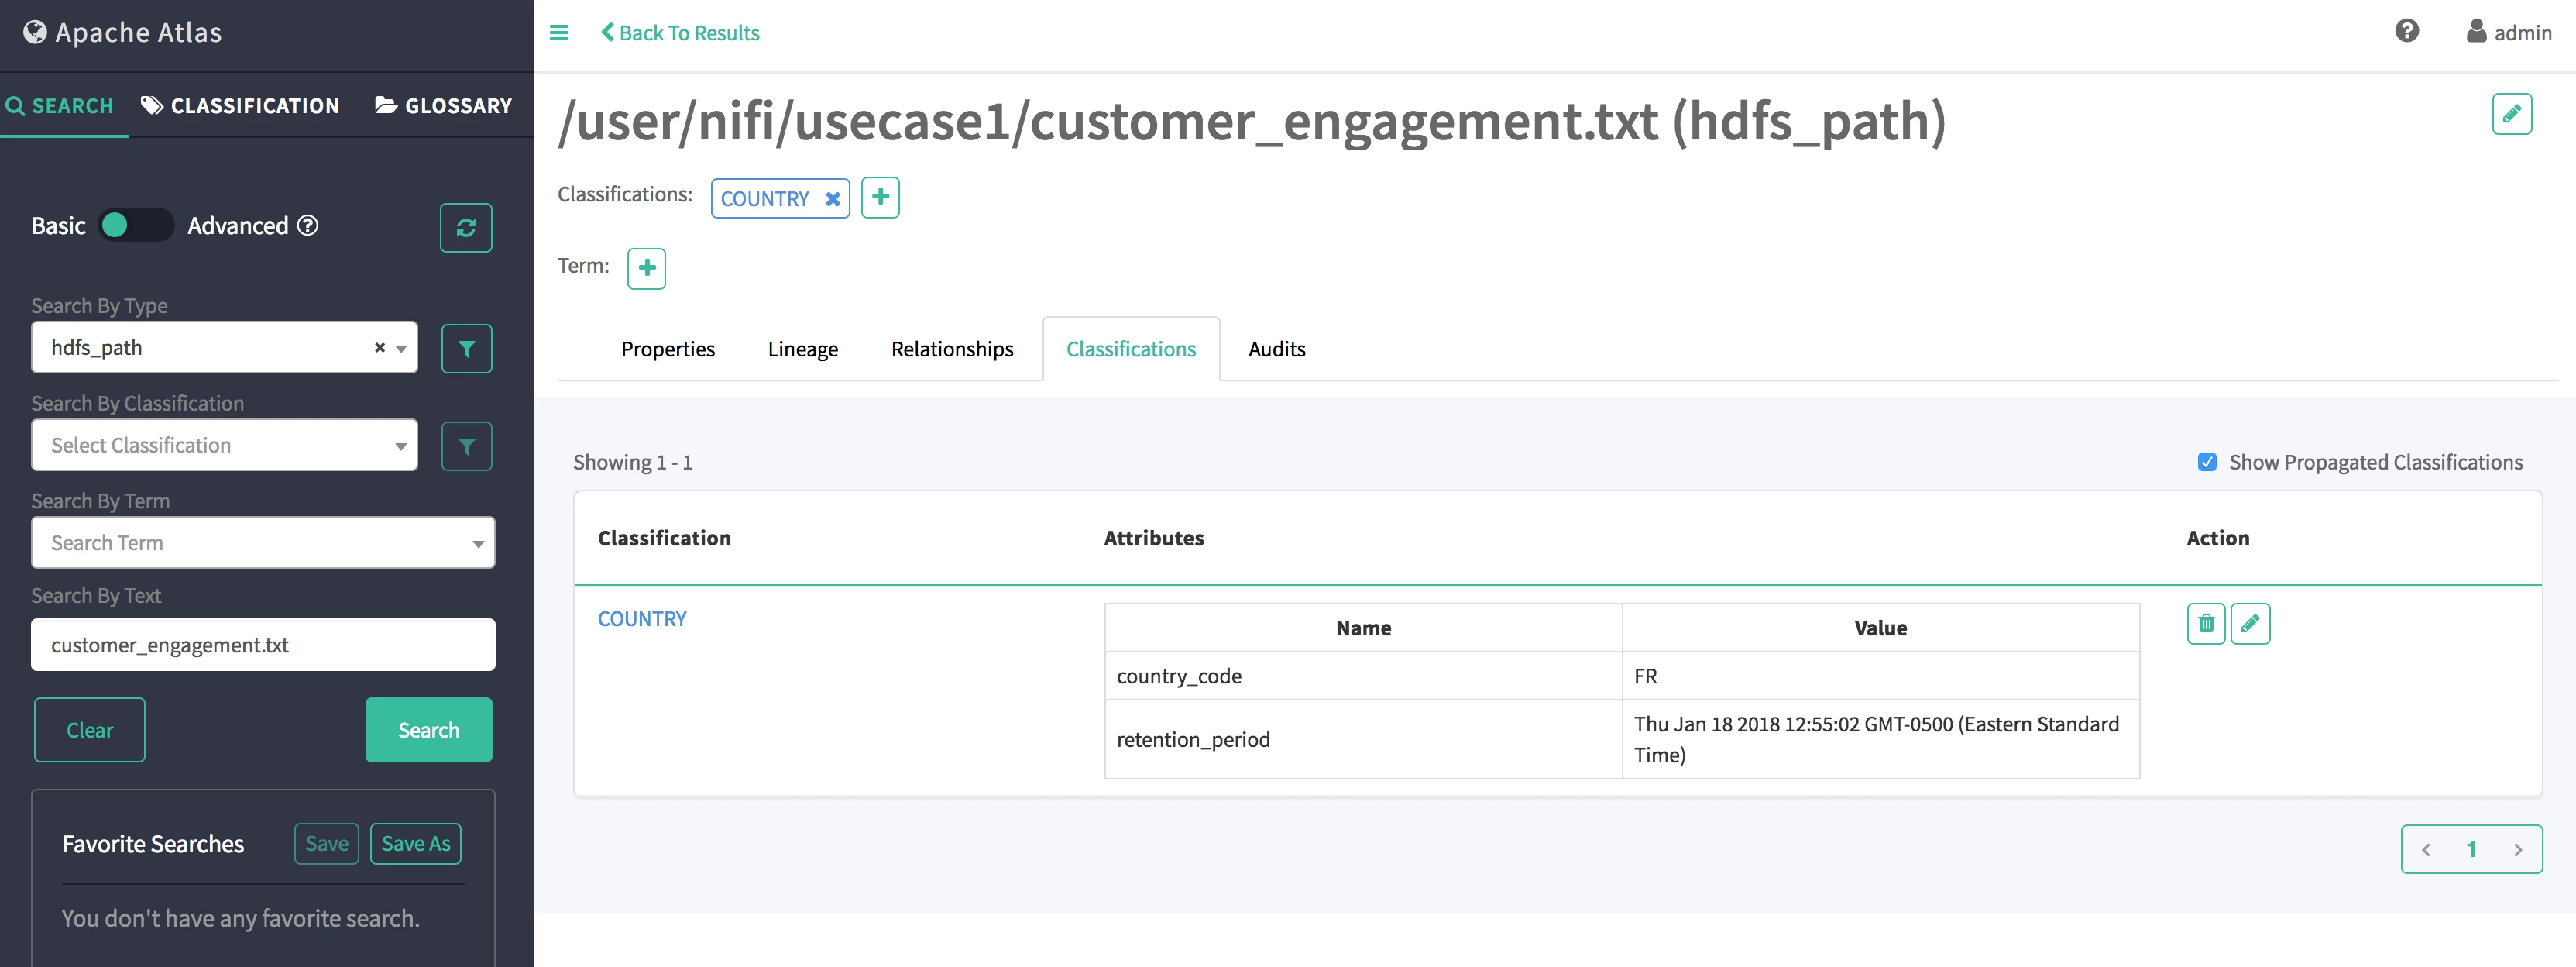Click the Search By Text input field
The image size is (2576, 967).
point(263,645)
